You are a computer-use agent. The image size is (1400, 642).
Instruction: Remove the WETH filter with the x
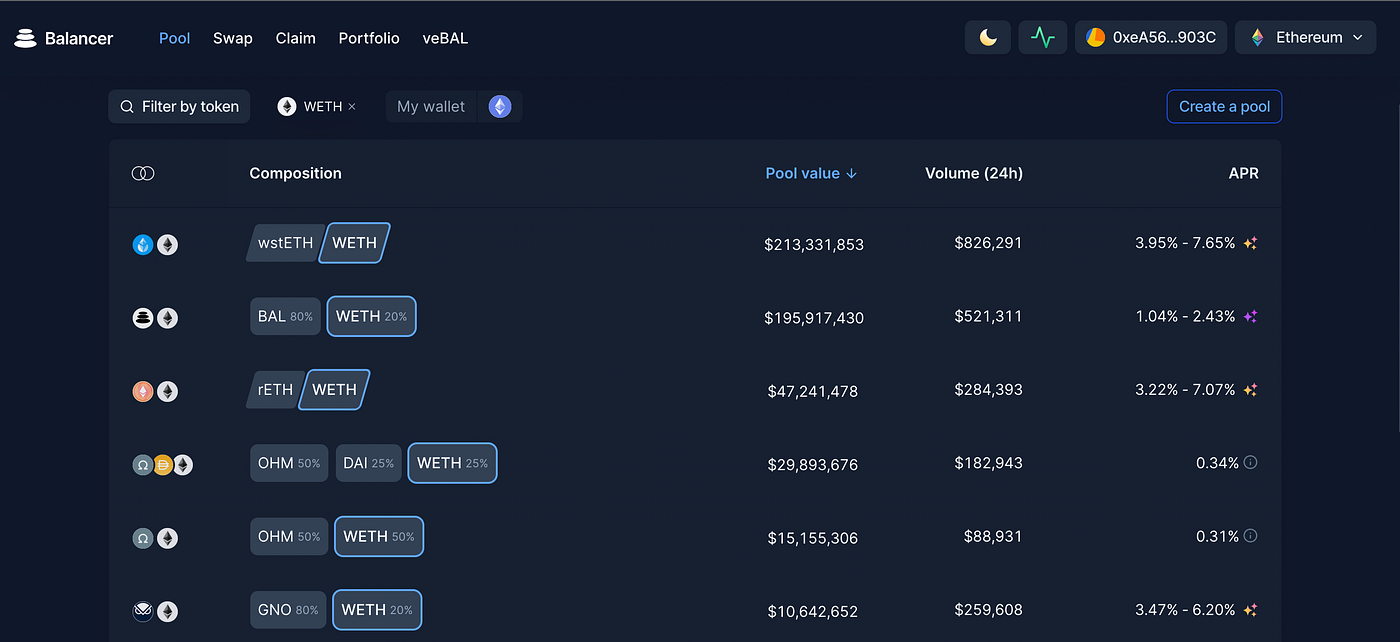352,106
